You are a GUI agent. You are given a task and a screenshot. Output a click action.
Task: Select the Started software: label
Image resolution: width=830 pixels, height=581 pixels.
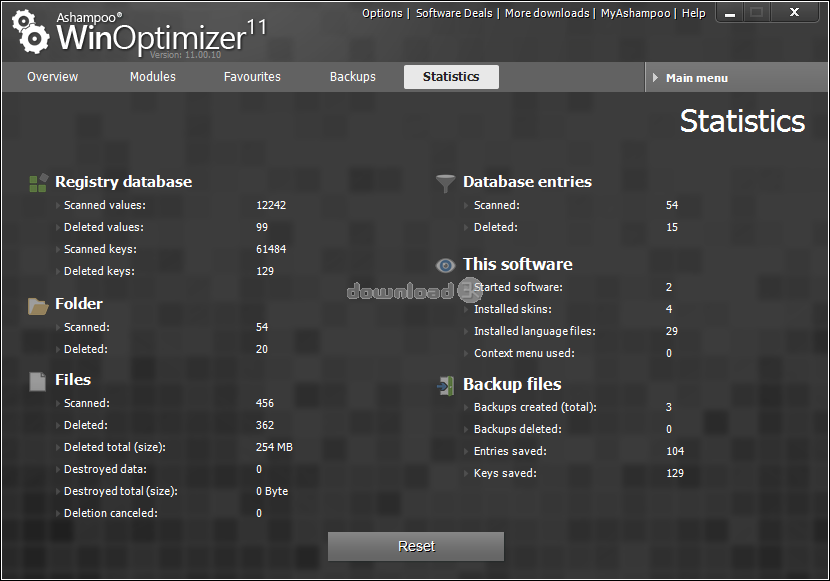[518, 287]
